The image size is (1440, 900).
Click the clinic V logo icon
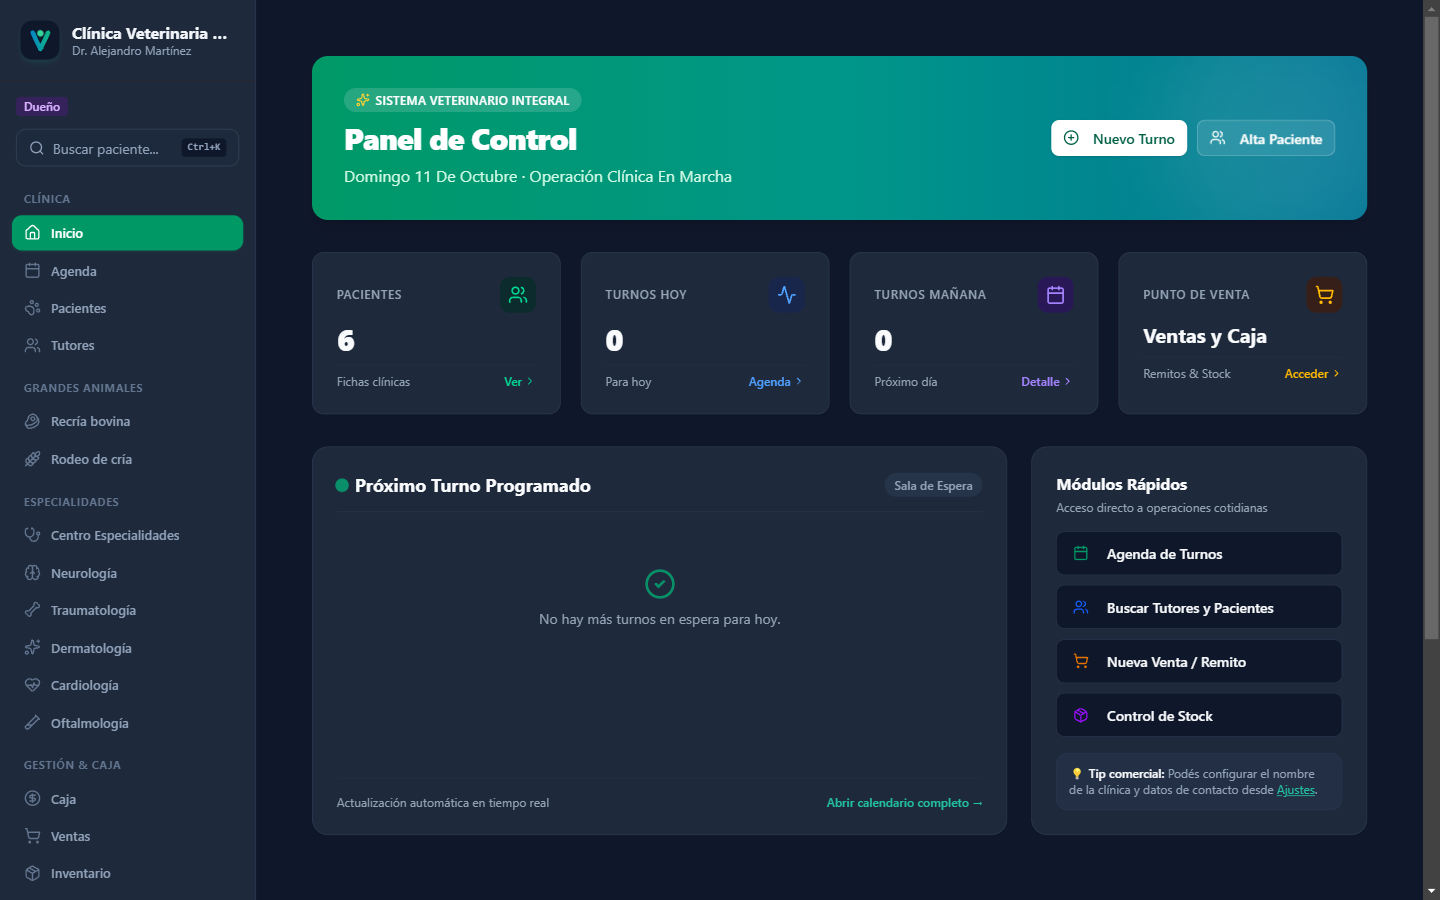(x=40, y=40)
